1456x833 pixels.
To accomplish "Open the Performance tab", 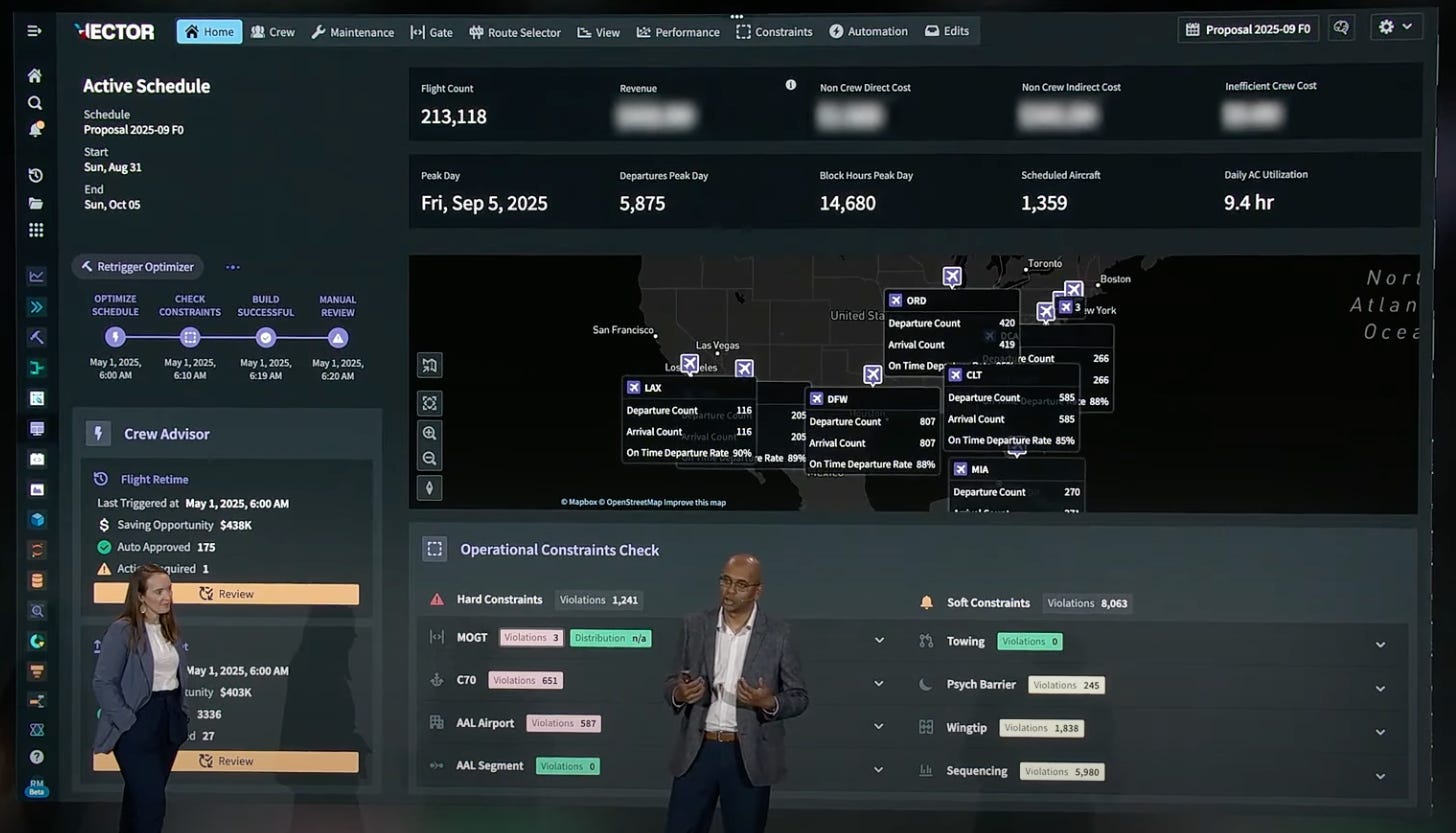I will pos(677,32).
